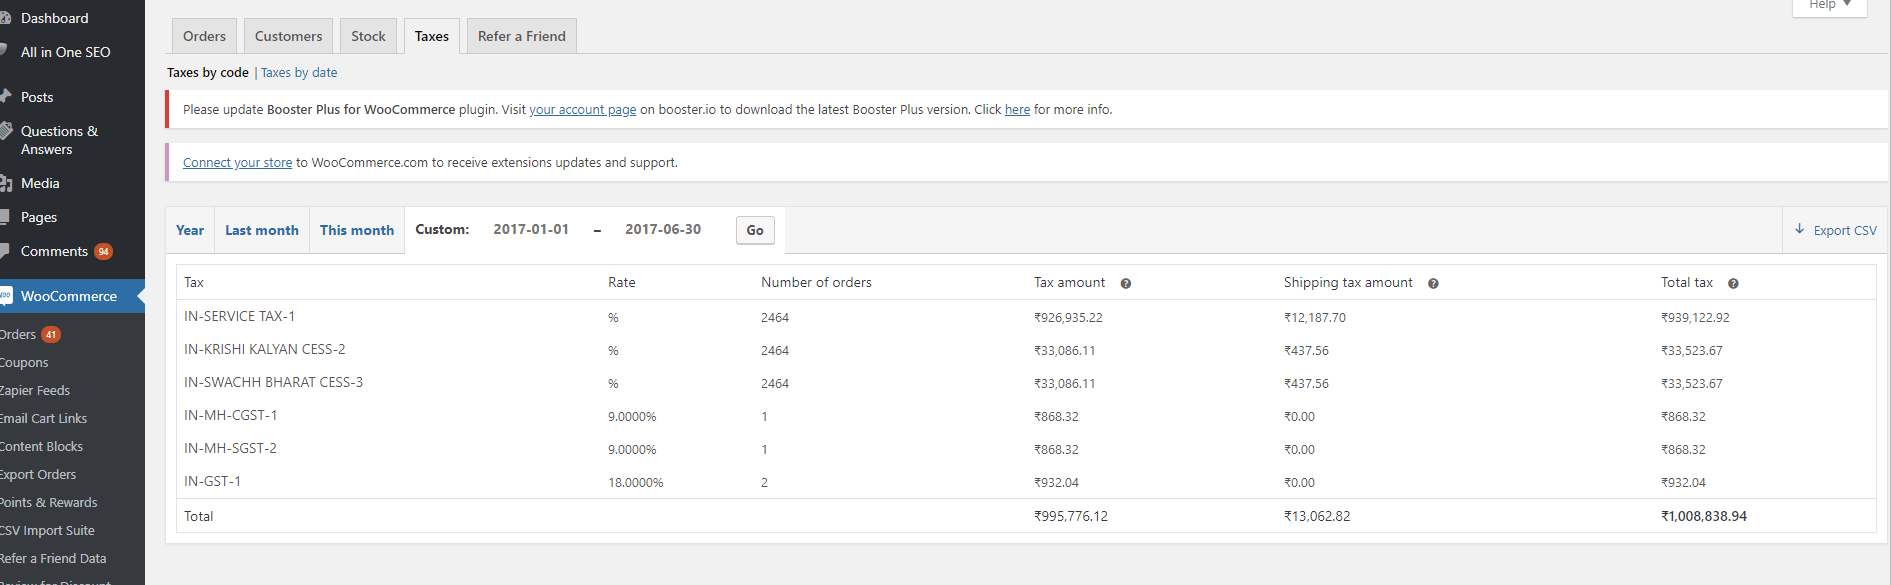Click the Tax amount help icon

pyautogui.click(x=1125, y=284)
